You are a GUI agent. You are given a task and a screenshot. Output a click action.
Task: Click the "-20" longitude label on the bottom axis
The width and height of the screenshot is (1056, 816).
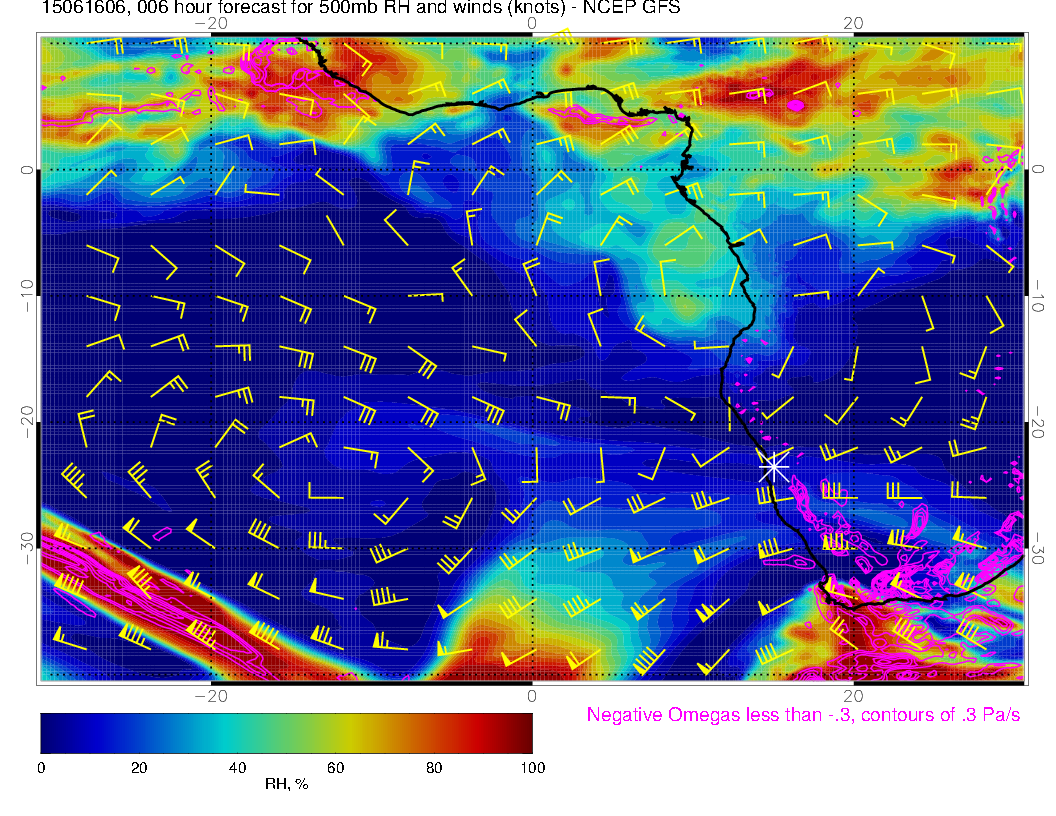(211, 696)
